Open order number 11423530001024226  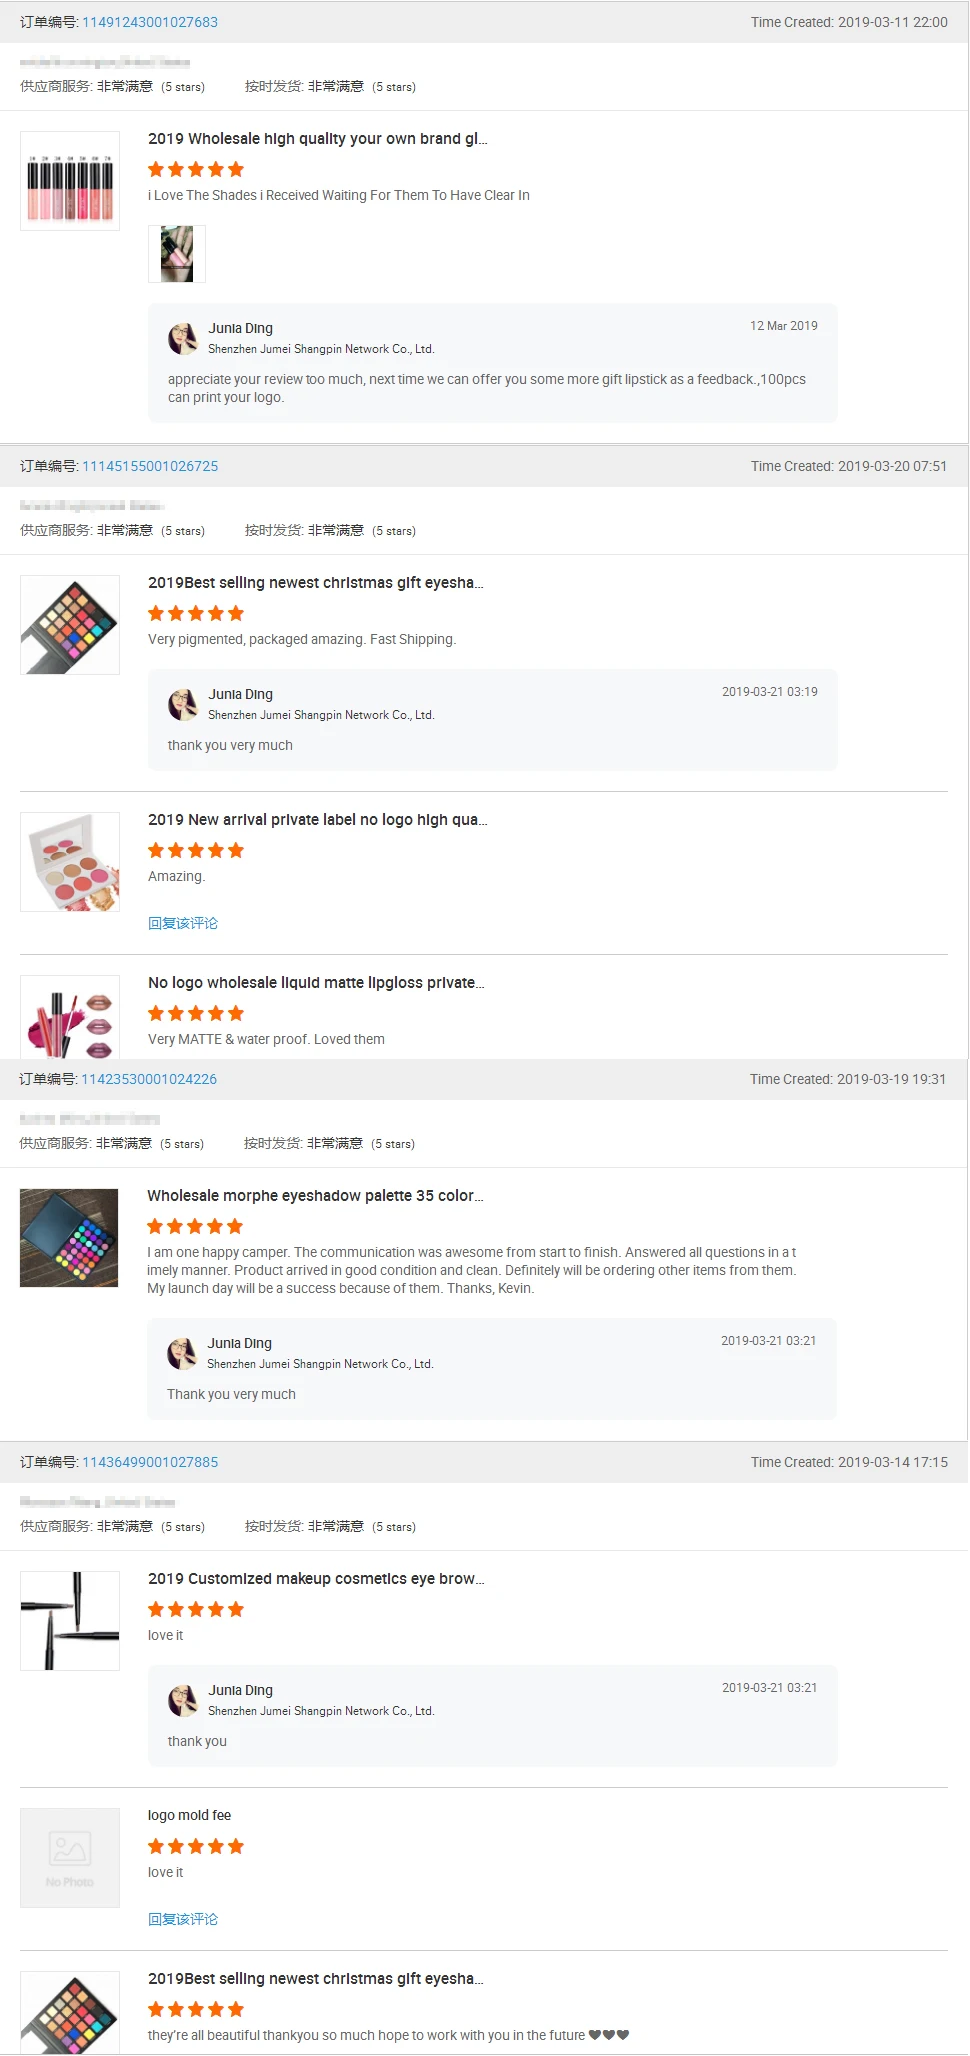pyautogui.click(x=149, y=1079)
